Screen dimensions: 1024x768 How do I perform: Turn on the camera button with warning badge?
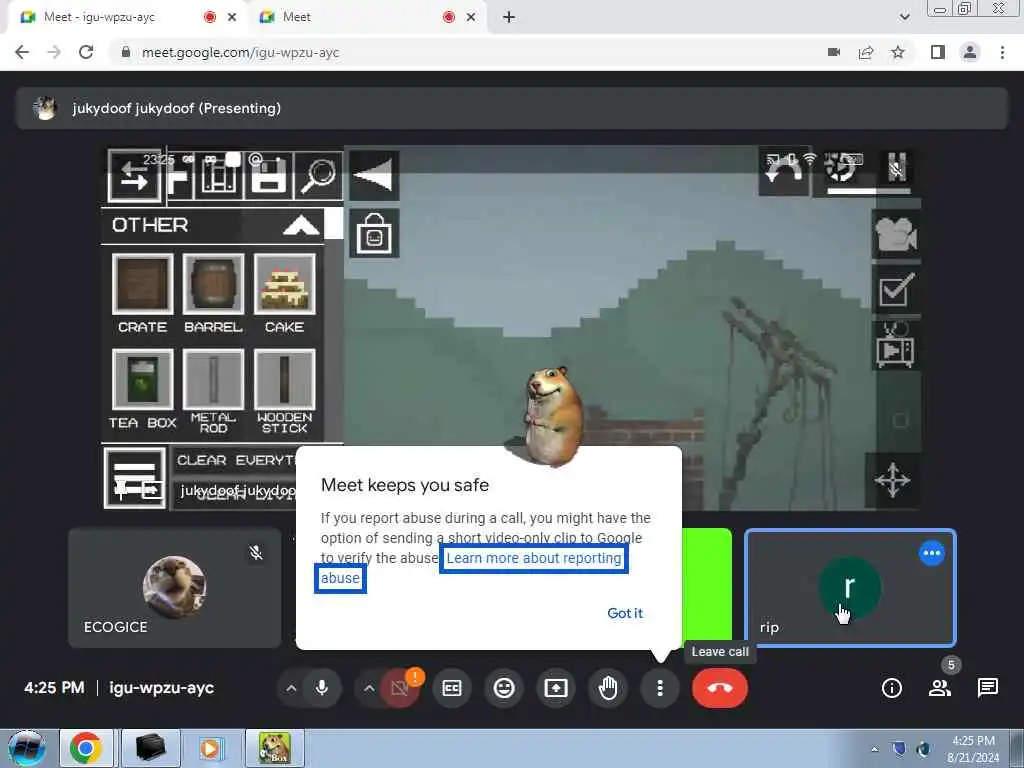pyautogui.click(x=400, y=688)
